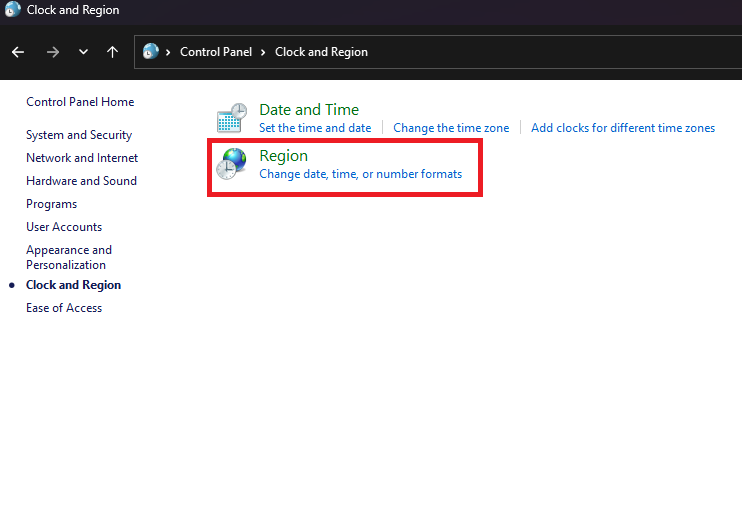Select Clock and Region breadcrumb segment
This screenshot has height=507, width=742.
(321, 52)
